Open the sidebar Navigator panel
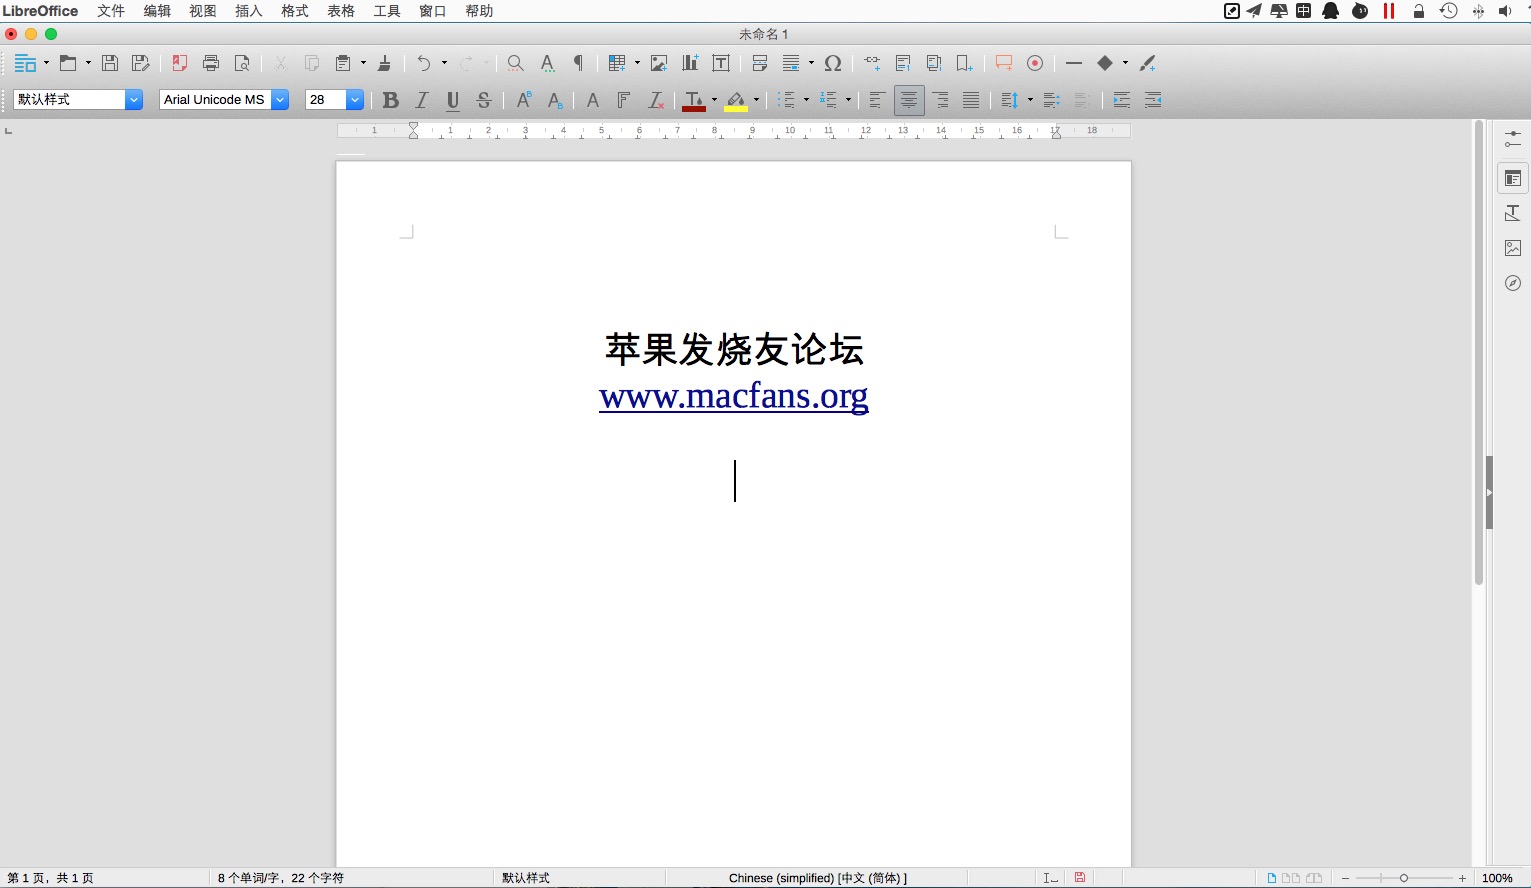1531x888 pixels. 1513,283
